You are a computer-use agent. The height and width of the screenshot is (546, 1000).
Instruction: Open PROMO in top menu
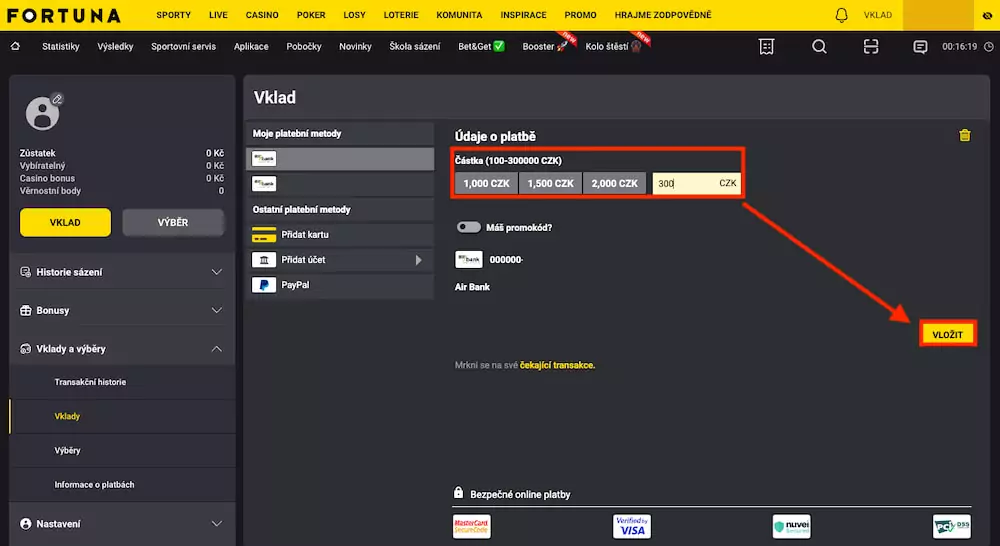pyautogui.click(x=580, y=15)
